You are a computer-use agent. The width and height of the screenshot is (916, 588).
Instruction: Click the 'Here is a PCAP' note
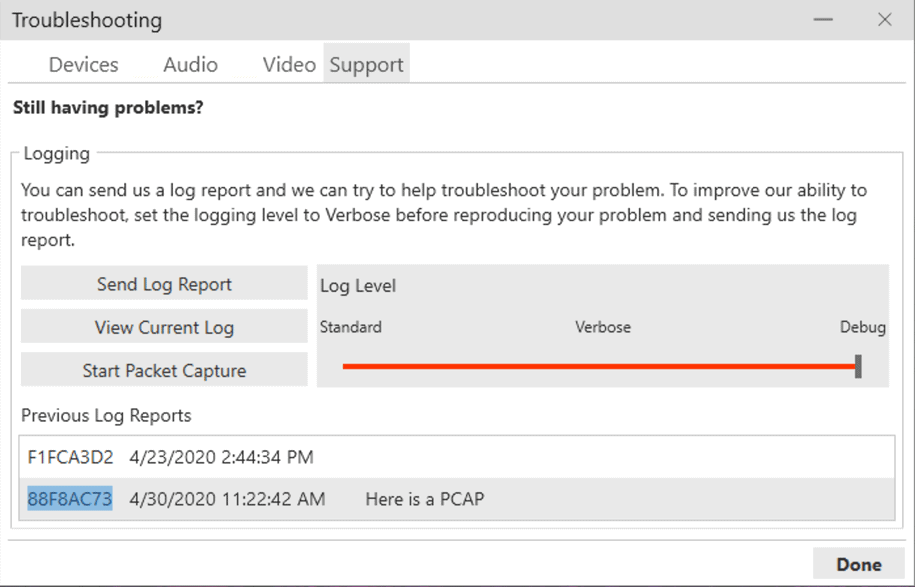425,499
